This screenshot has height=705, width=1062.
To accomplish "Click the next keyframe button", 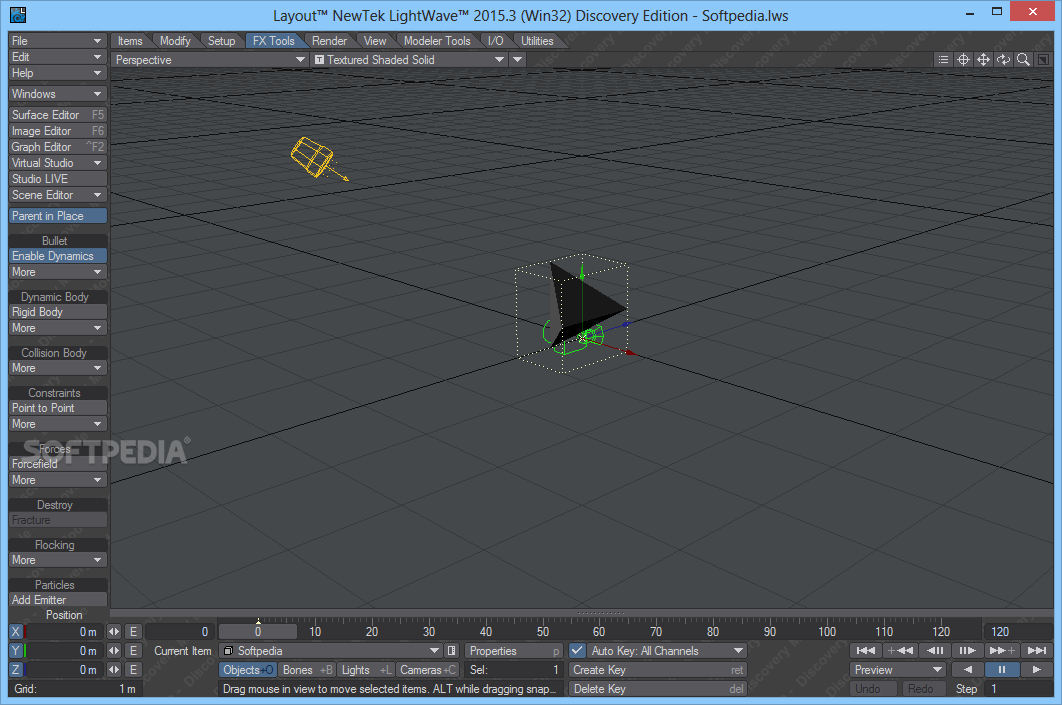I will [x=1002, y=650].
